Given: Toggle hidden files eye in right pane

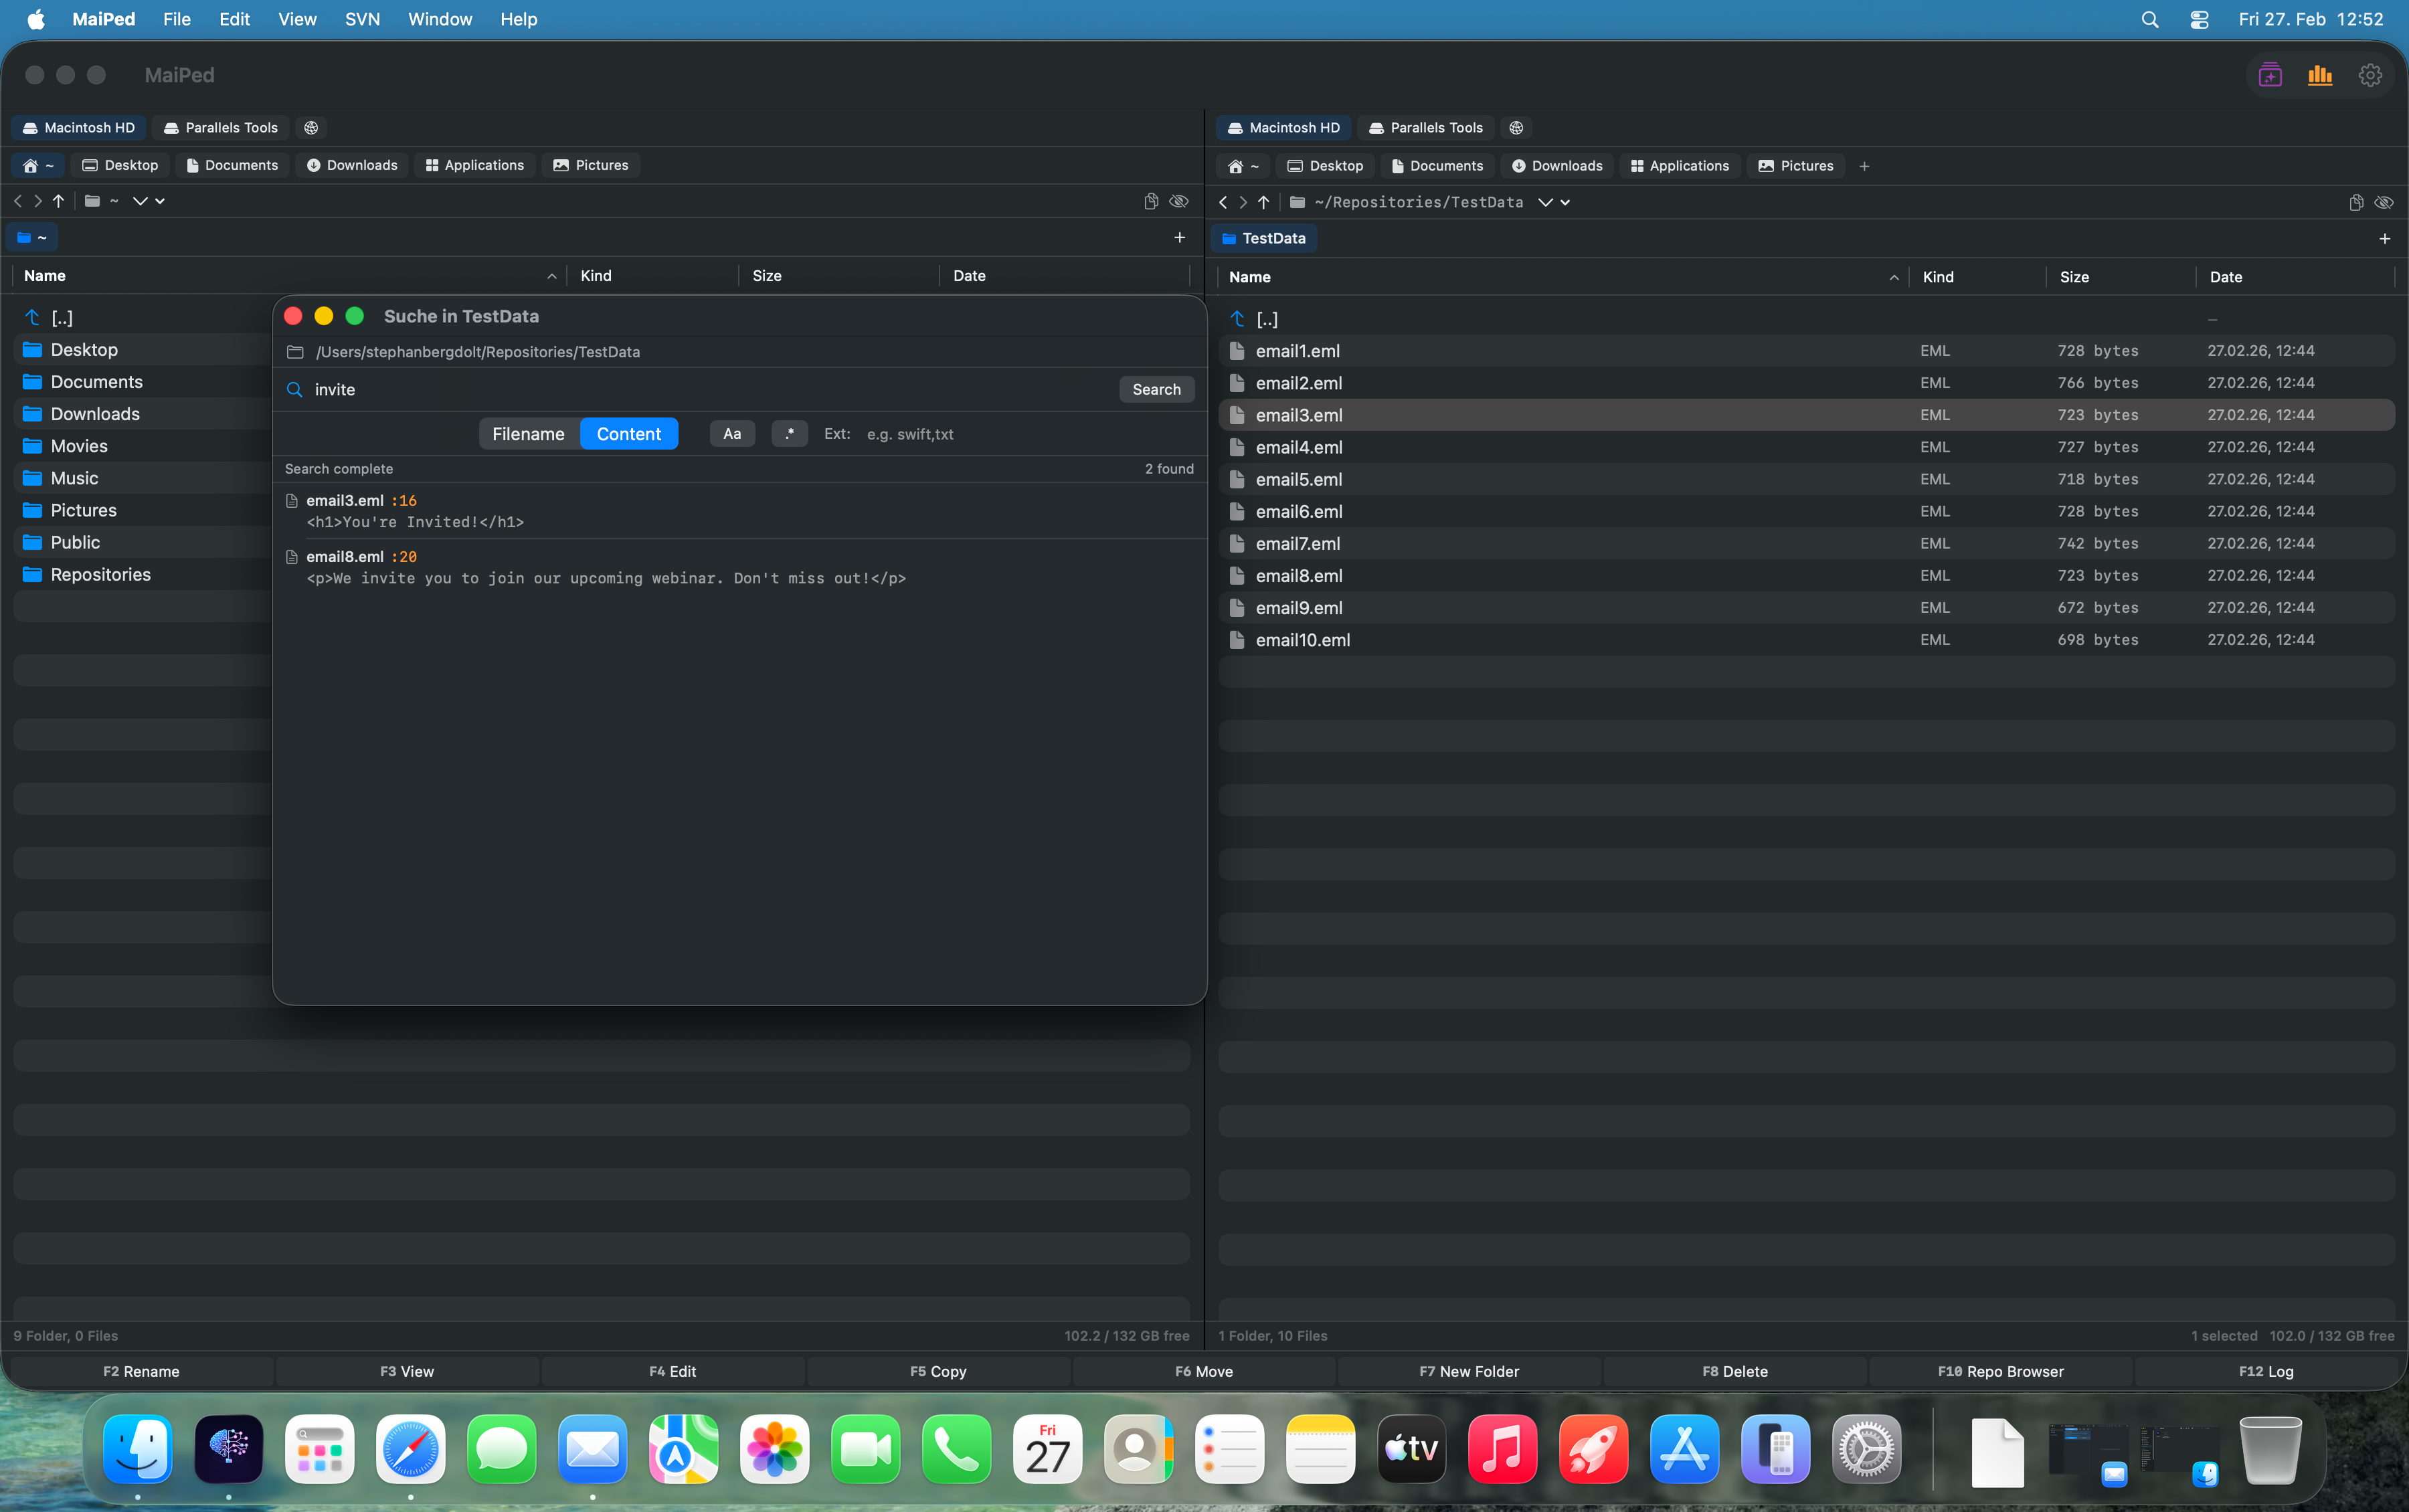Looking at the screenshot, I should (2384, 203).
